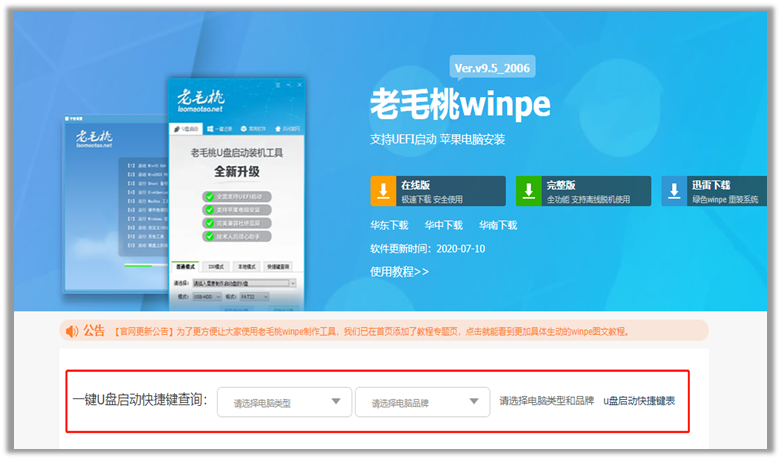This screenshot has height=460, width=782.
Task: Click the 常用软件 icon in the tool window
Action: click(x=244, y=129)
